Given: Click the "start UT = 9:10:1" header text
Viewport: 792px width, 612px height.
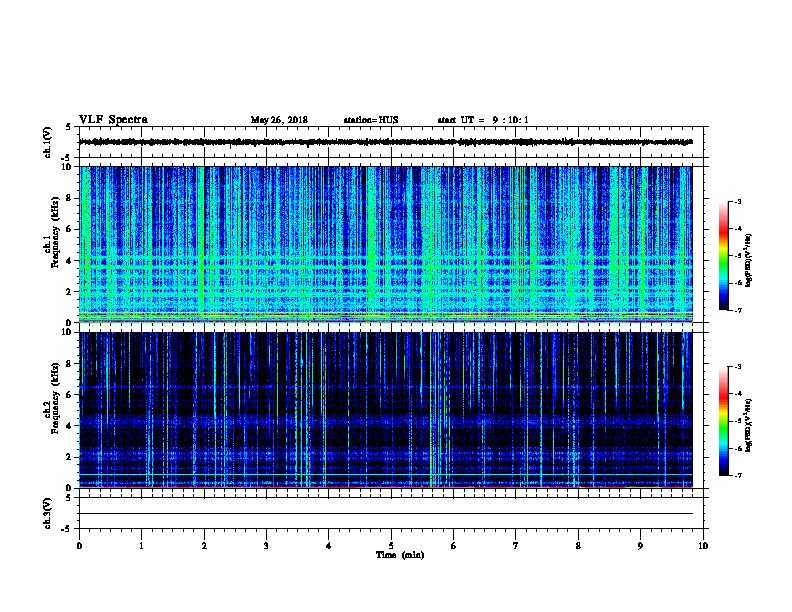Looking at the screenshot, I should 483,120.
